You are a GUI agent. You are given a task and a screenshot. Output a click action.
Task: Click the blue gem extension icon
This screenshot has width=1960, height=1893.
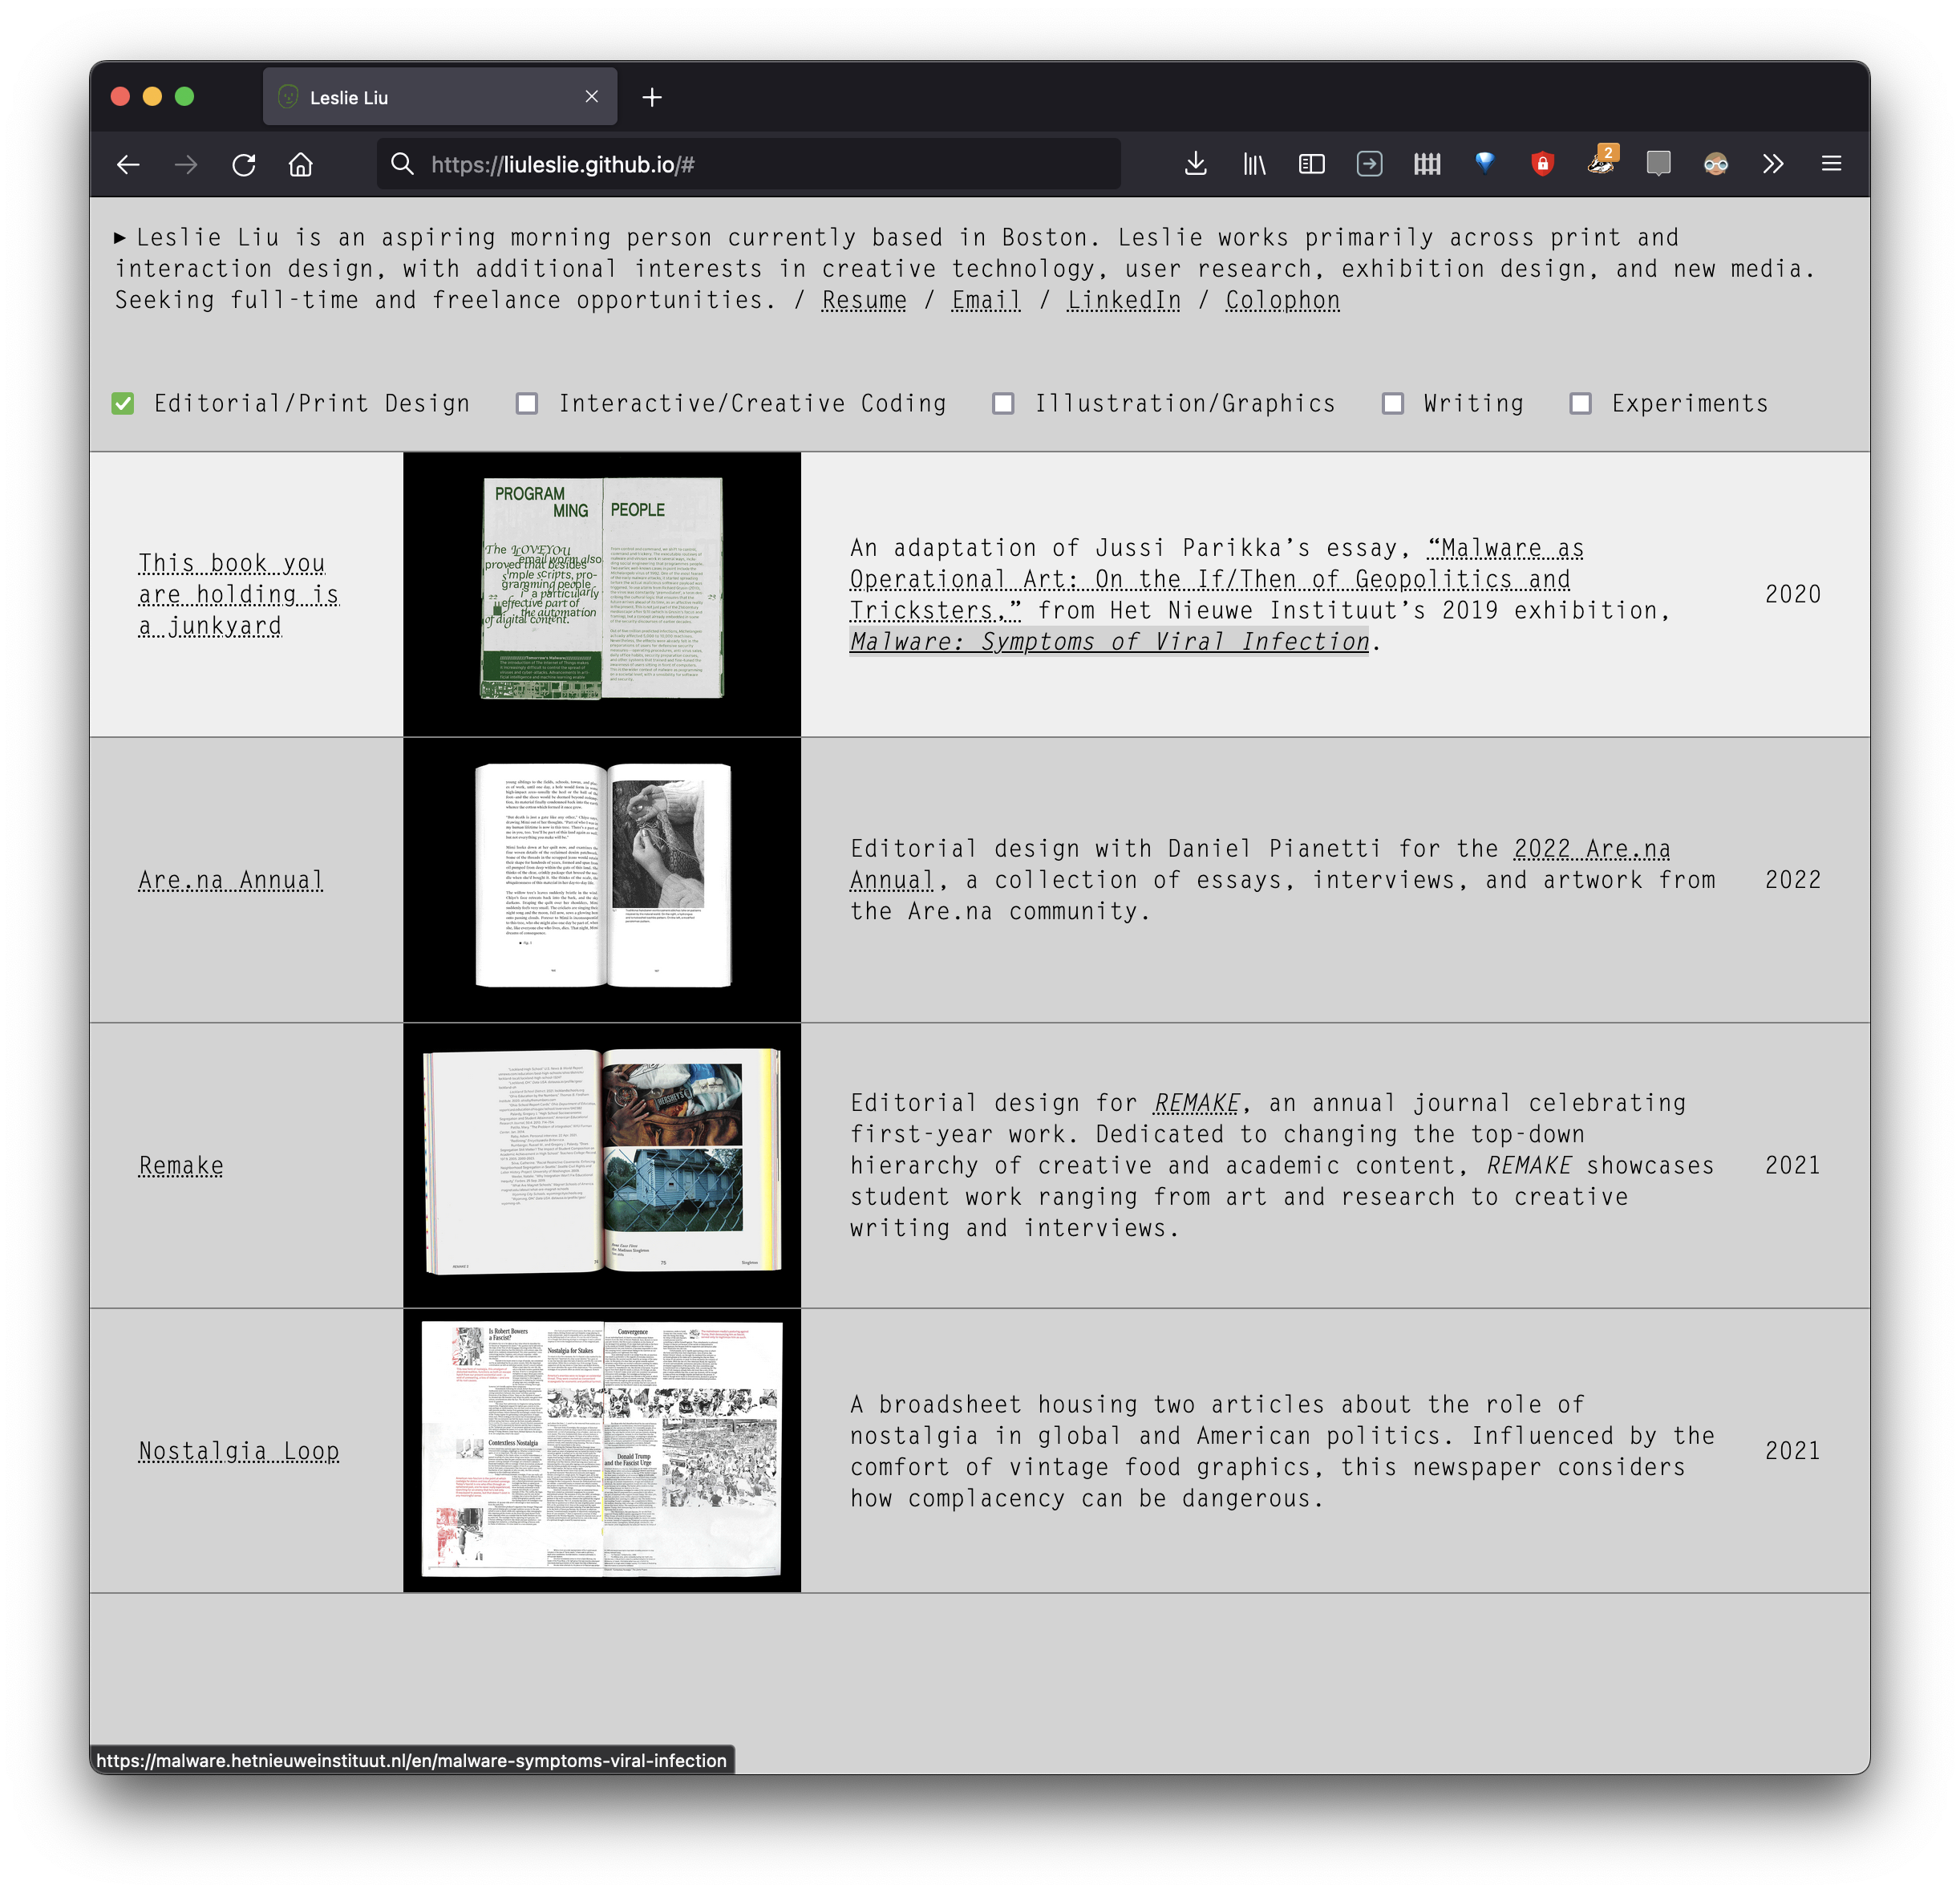[1485, 162]
